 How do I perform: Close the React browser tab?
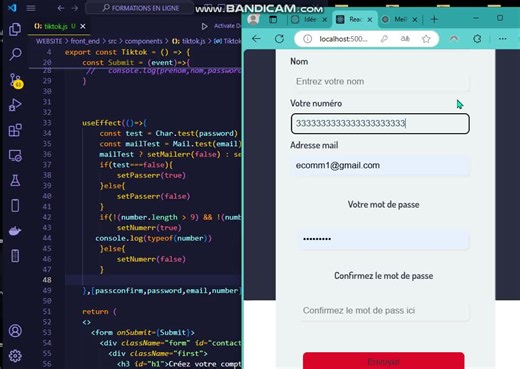[370, 20]
